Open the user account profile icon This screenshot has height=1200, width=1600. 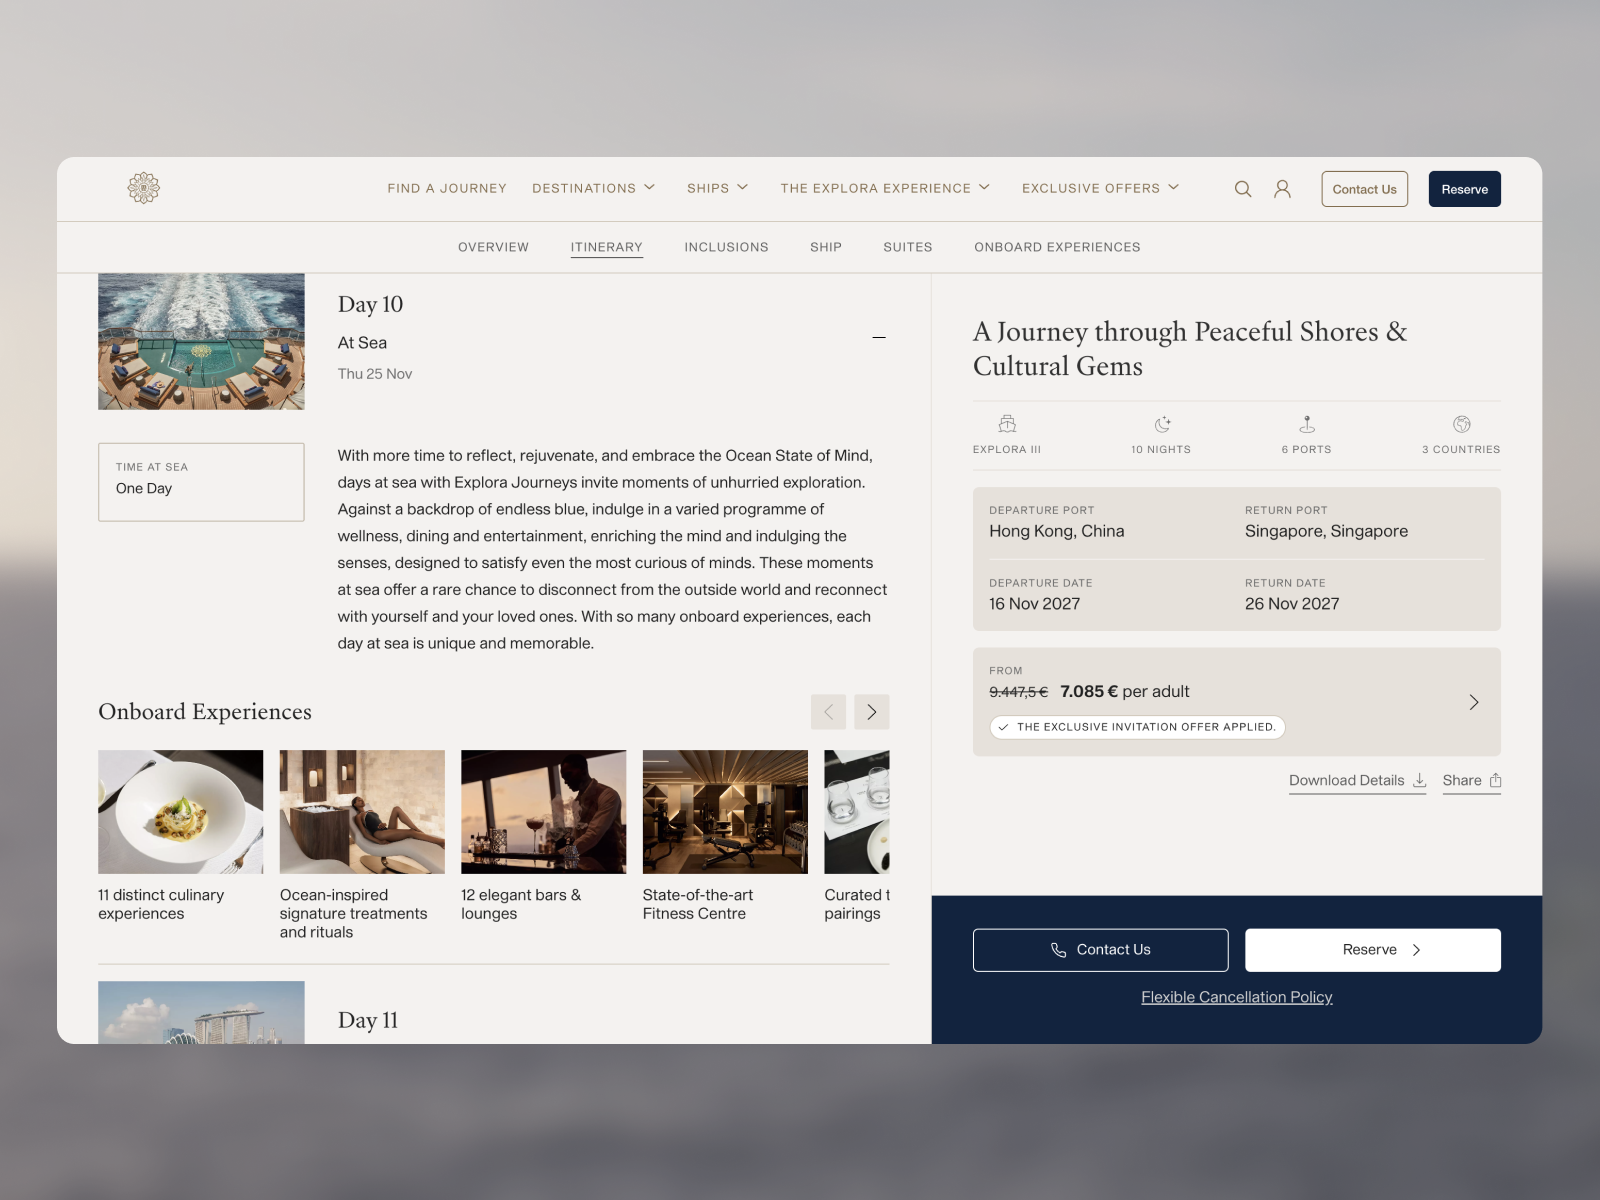(x=1282, y=189)
